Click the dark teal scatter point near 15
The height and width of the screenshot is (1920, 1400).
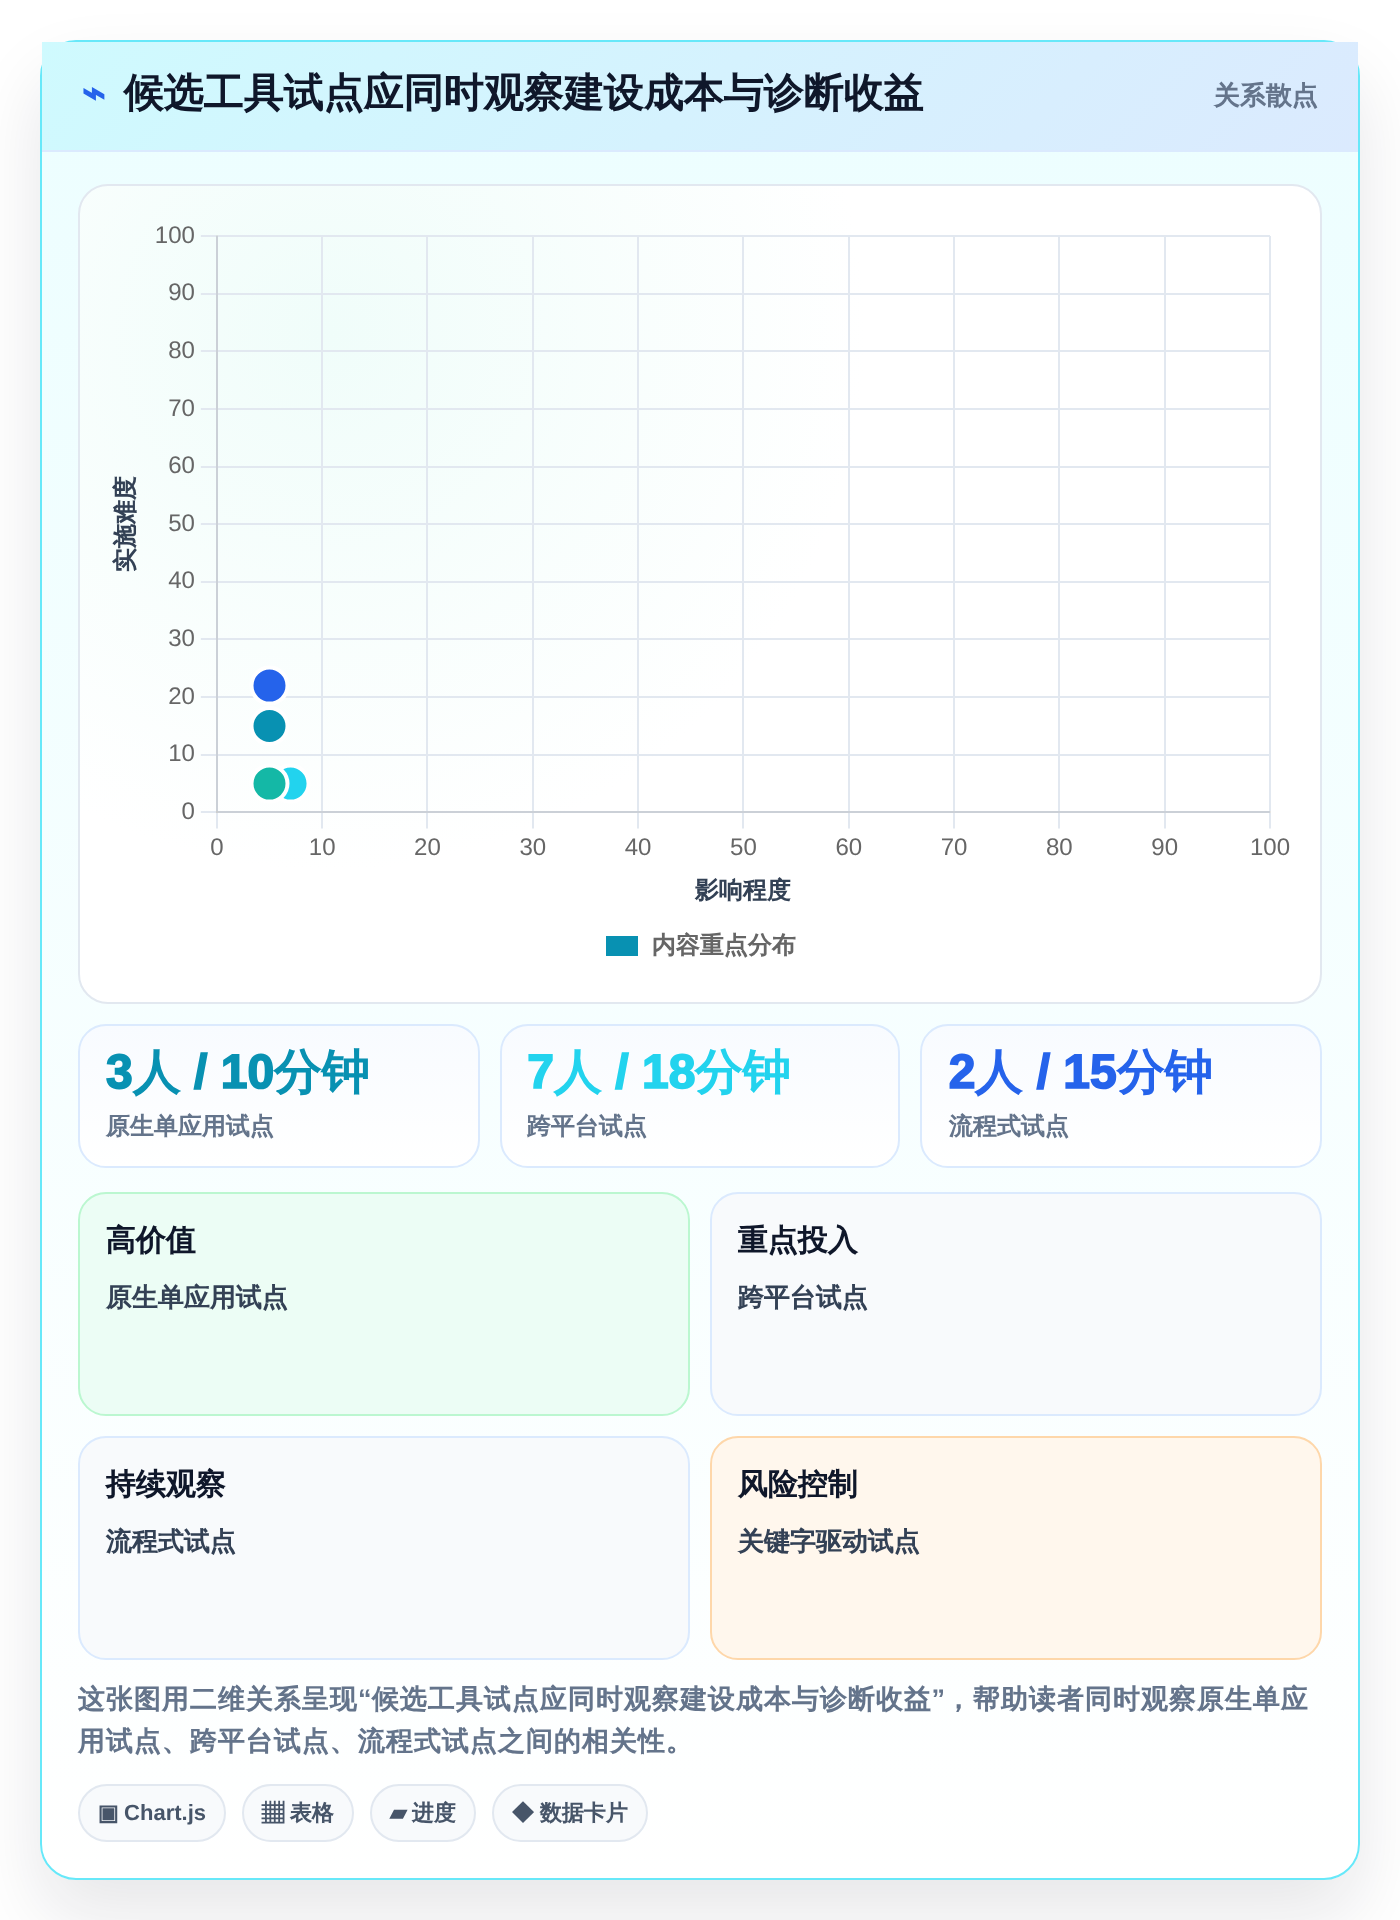[269, 726]
